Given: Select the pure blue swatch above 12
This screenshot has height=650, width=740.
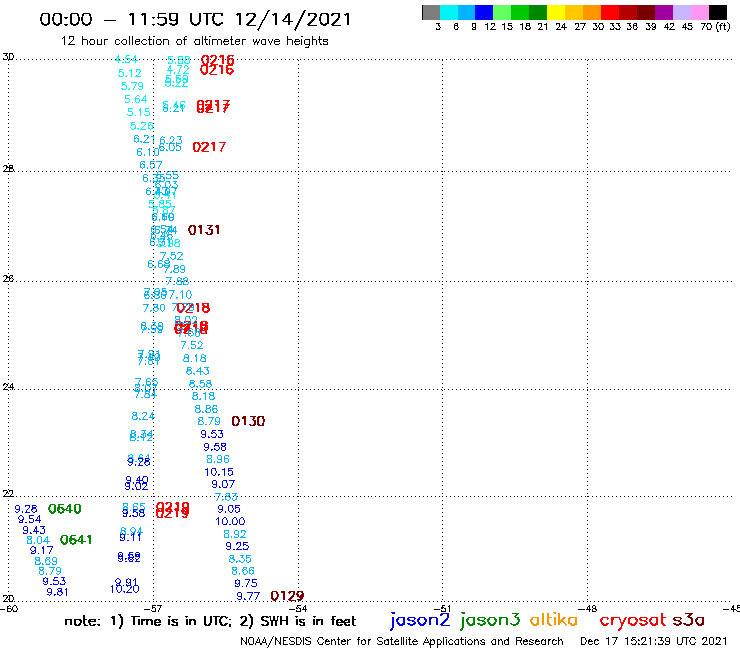Looking at the screenshot, I should pos(484,12).
